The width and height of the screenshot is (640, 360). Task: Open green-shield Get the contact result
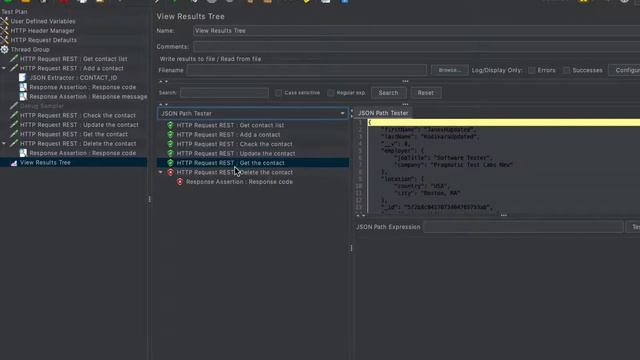point(230,163)
